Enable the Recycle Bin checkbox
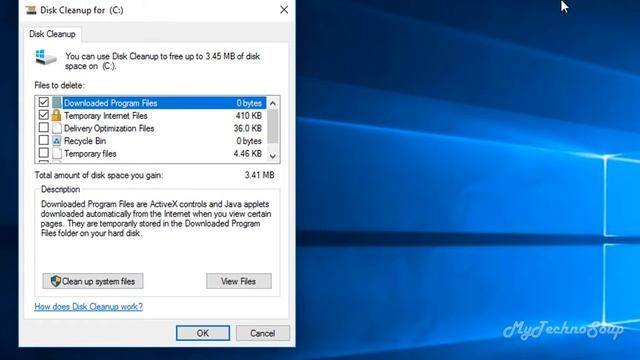The width and height of the screenshot is (640, 360). click(44, 140)
